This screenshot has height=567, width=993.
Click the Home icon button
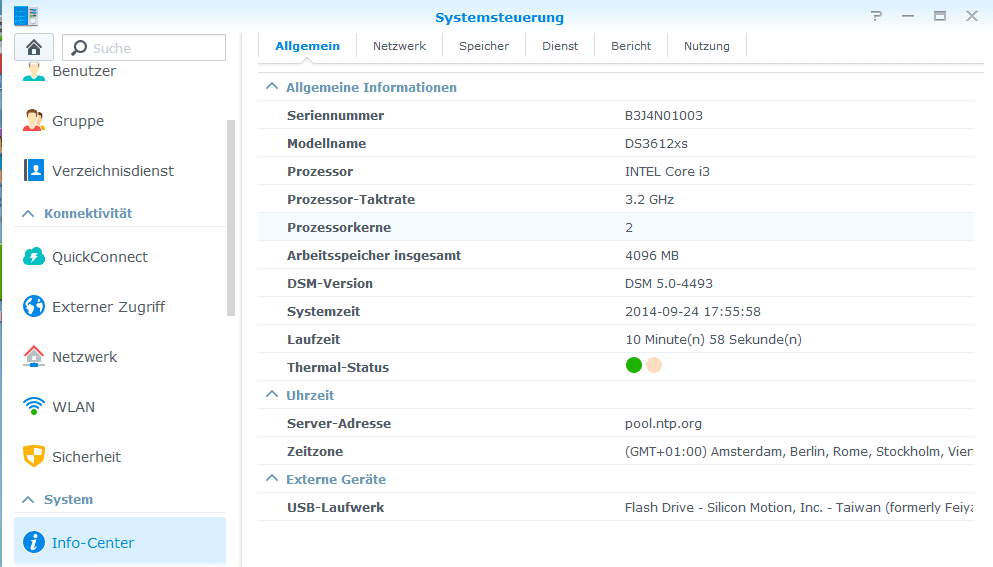[x=34, y=48]
